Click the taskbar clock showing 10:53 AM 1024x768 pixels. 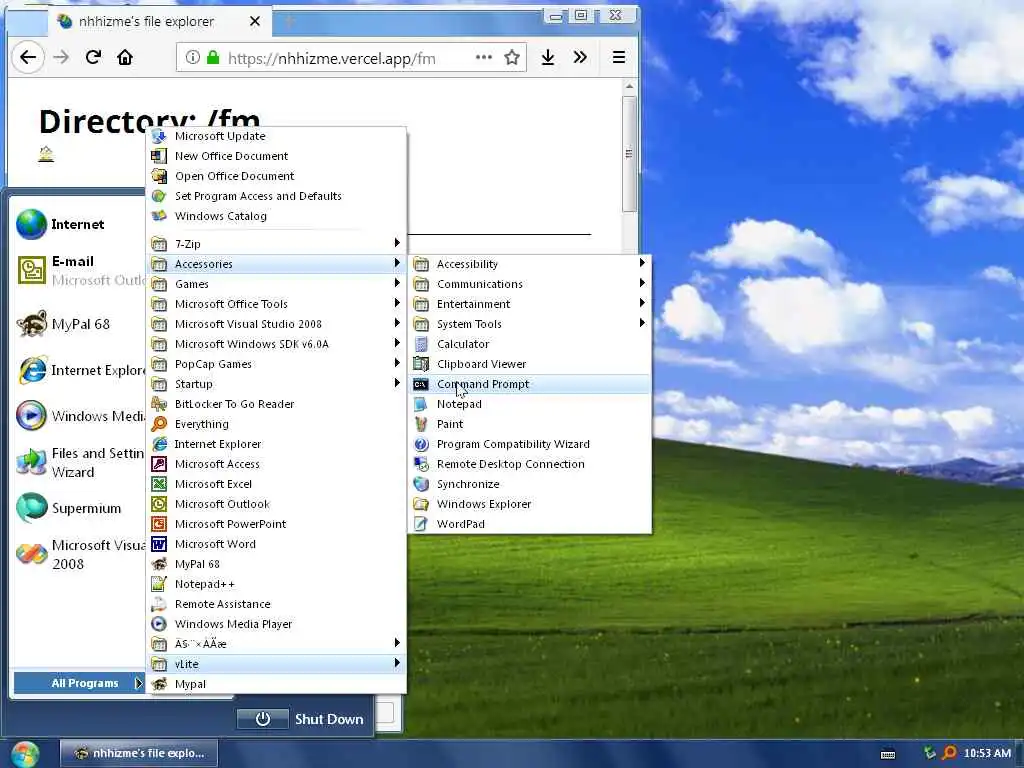click(x=987, y=753)
